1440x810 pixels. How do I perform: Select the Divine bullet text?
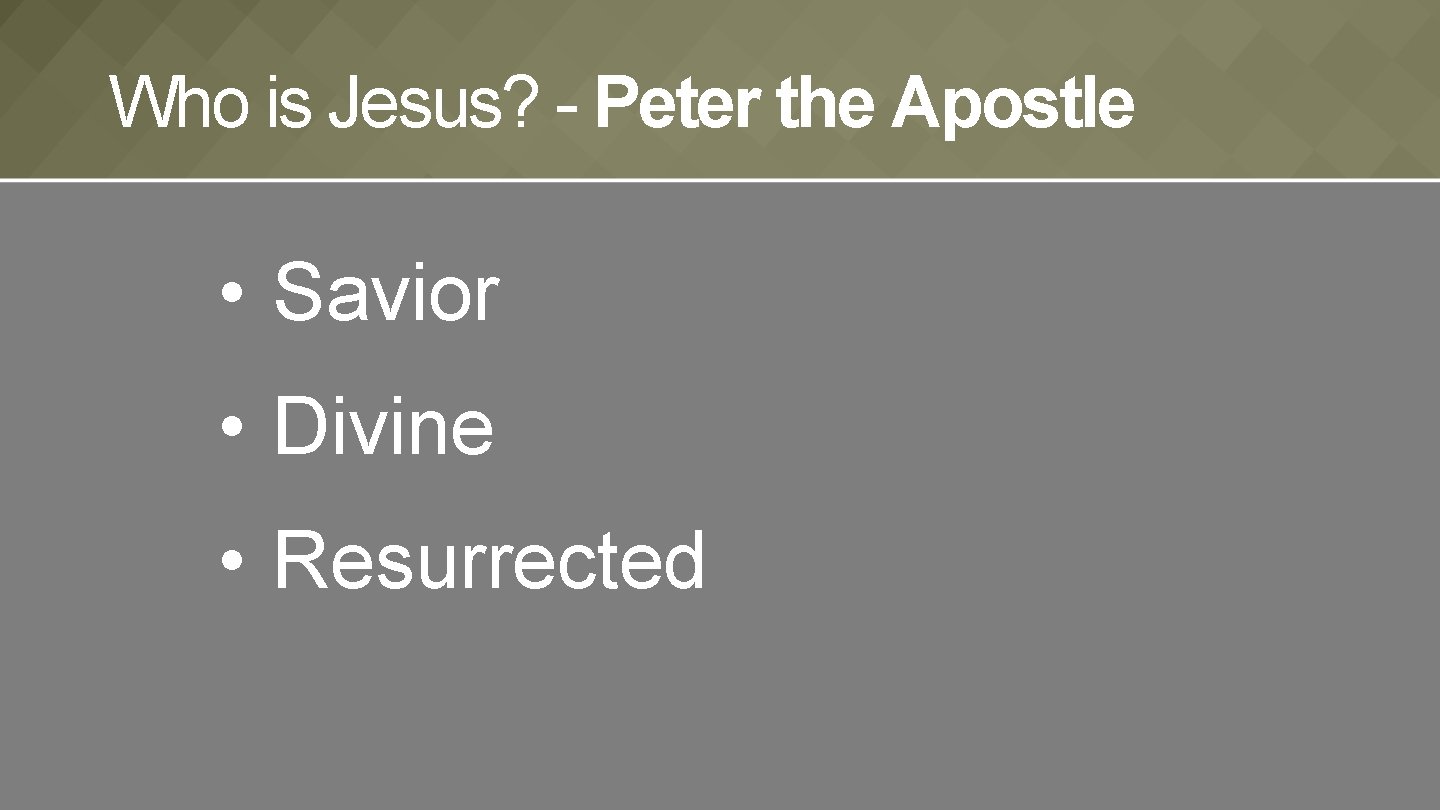point(383,426)
